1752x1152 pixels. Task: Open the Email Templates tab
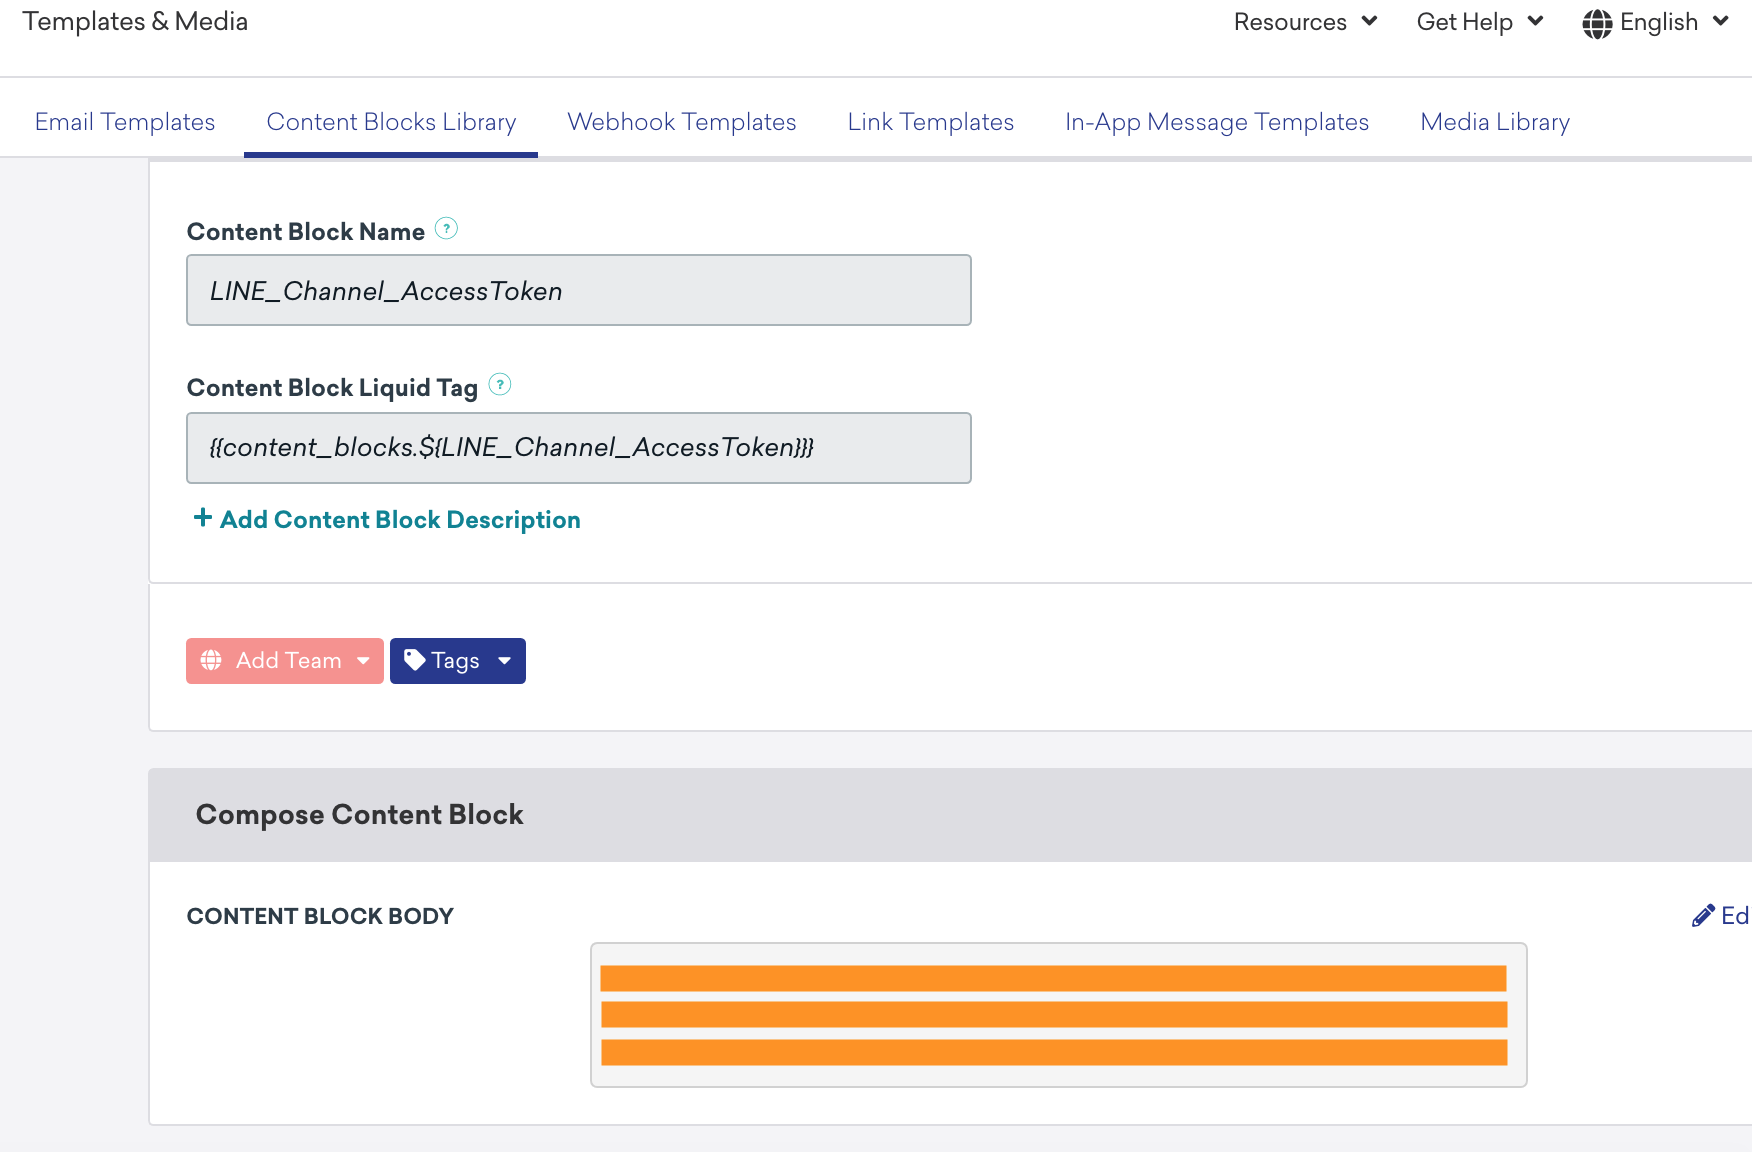tap(125, 122)
